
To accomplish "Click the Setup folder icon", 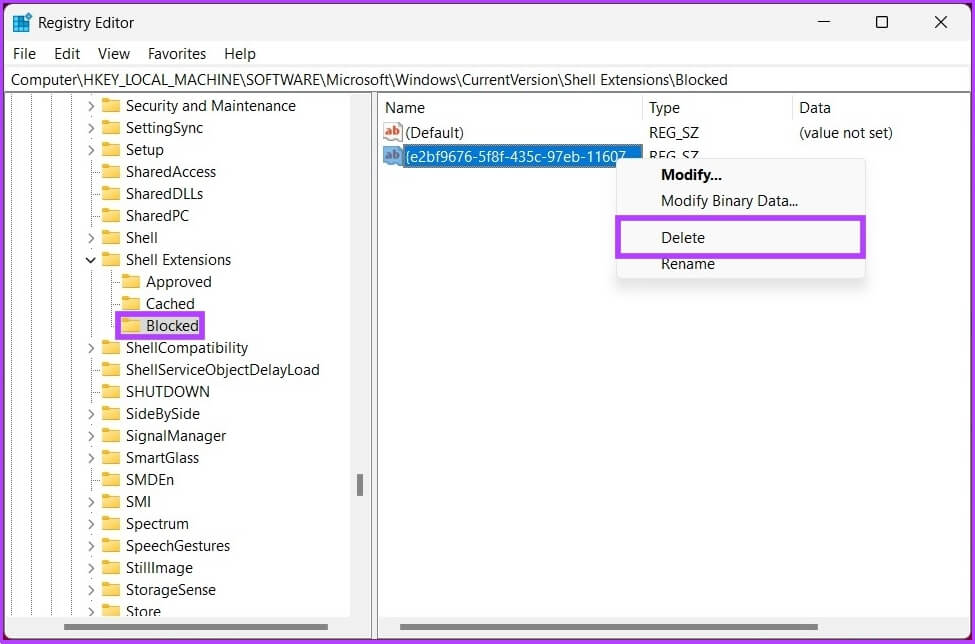I will click(x=111, y=150).
